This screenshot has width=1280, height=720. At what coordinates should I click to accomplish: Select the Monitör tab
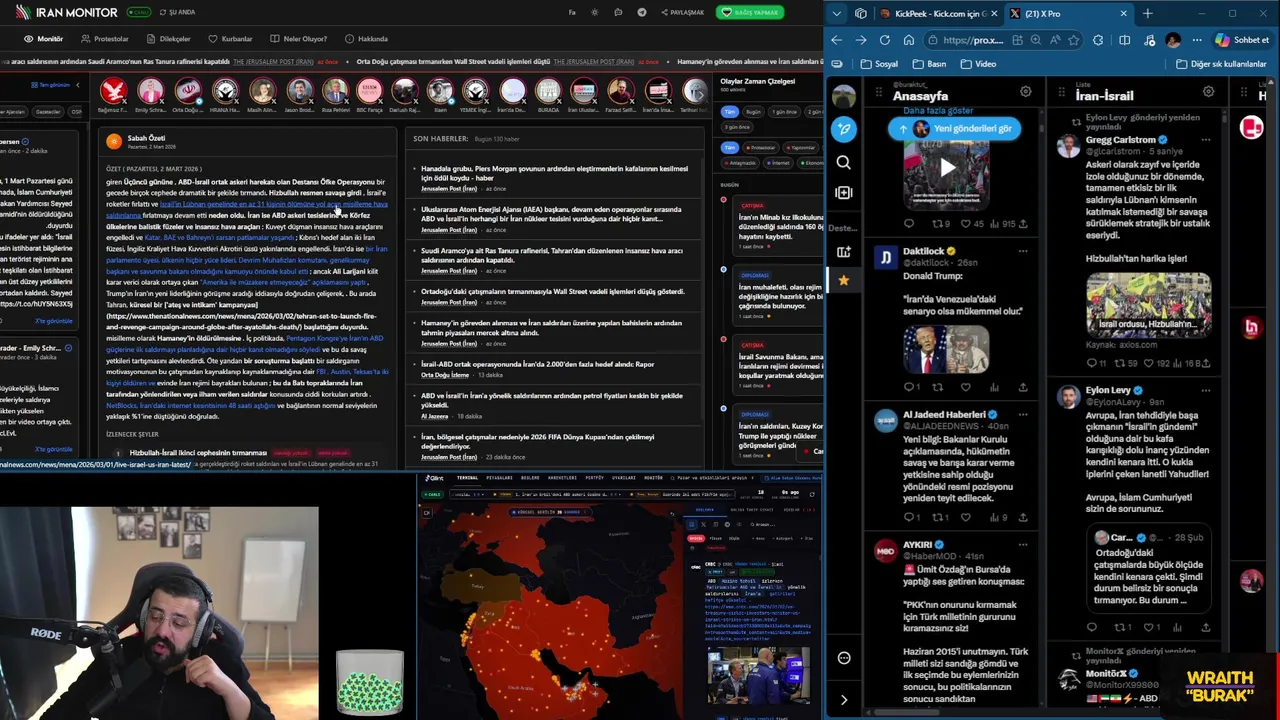[x=44, y=39]
